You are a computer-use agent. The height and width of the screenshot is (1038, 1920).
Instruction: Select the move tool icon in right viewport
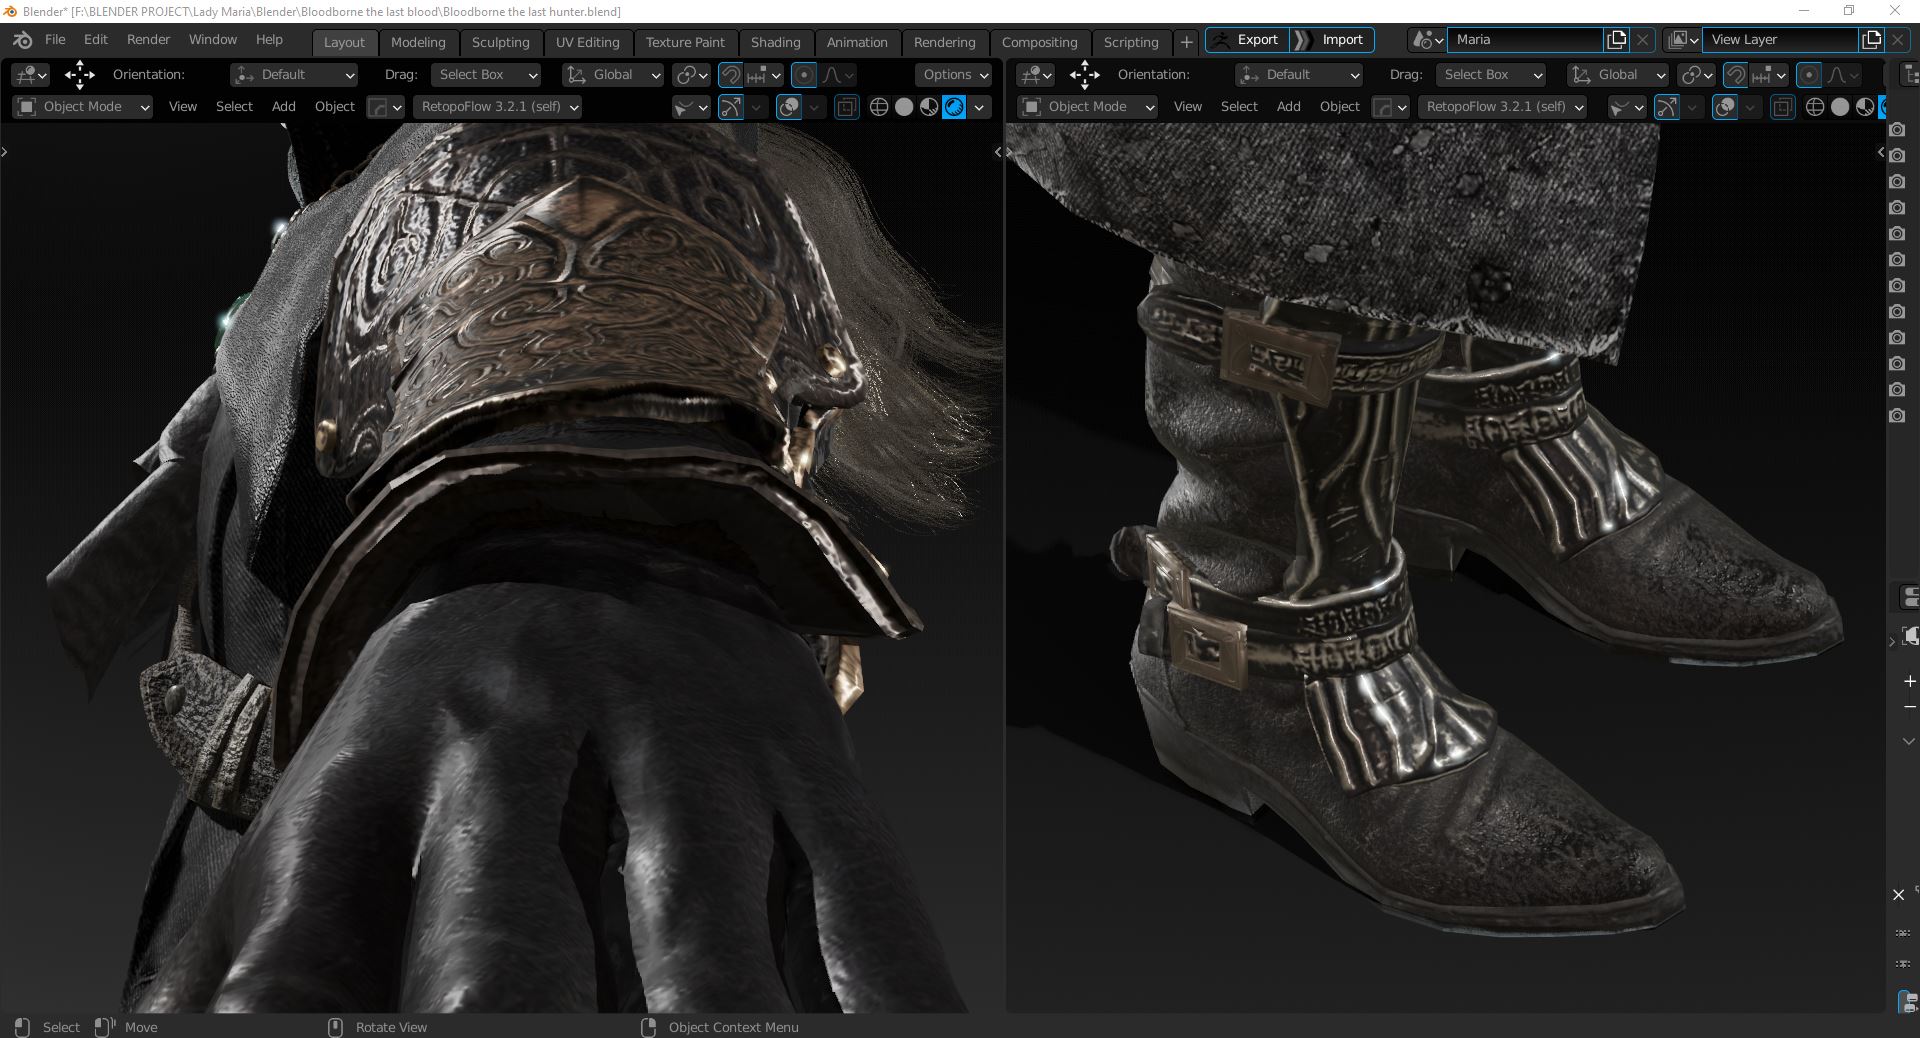[1084, 75]
